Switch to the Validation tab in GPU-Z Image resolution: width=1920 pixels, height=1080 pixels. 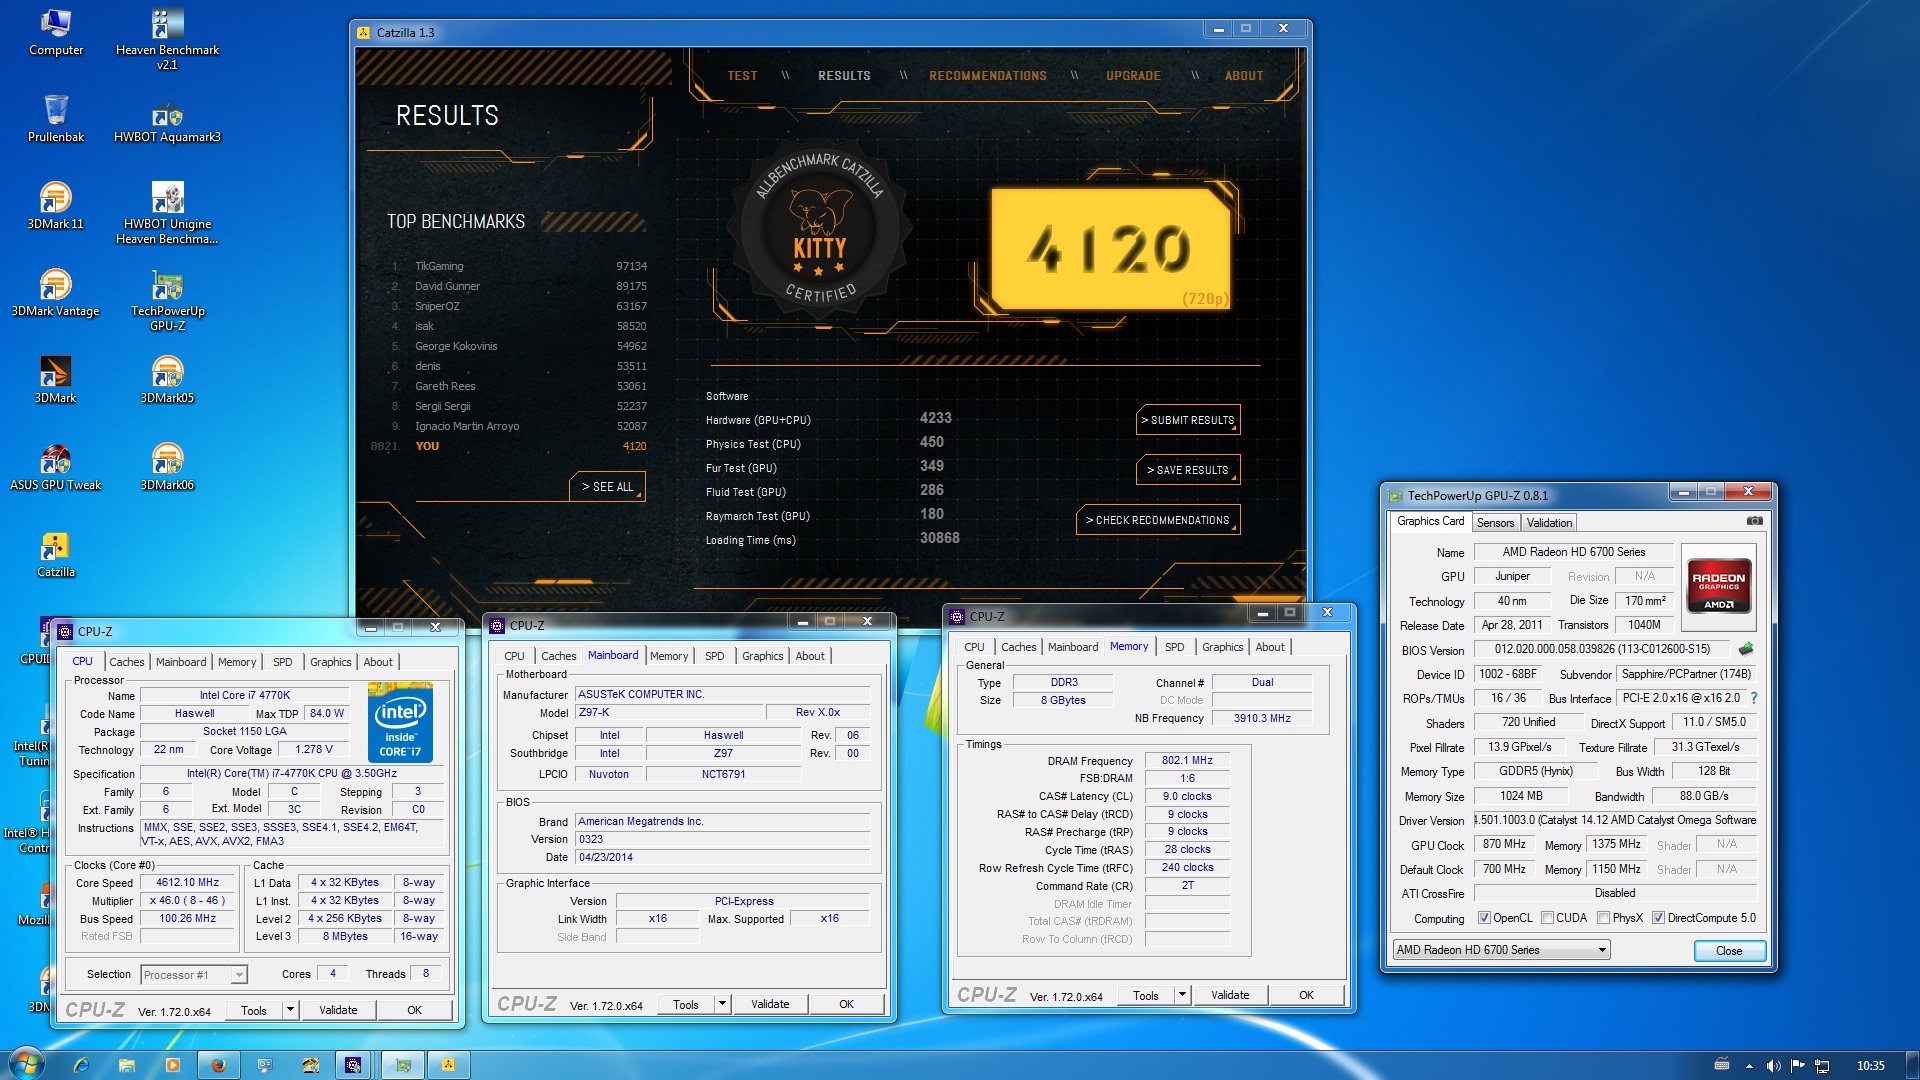1549,523
